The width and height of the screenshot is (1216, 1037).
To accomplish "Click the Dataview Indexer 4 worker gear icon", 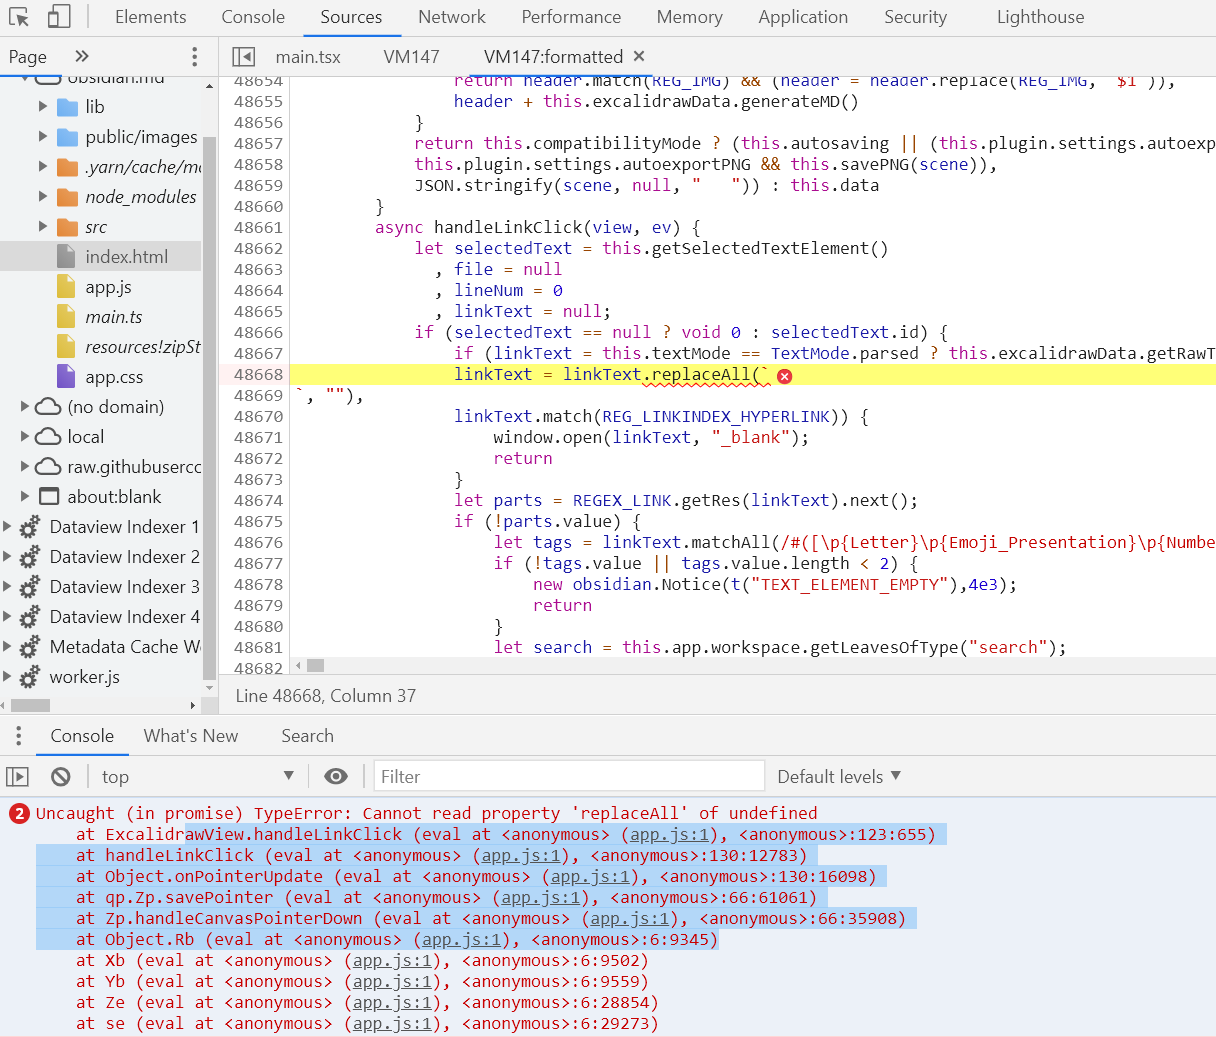I will coord(30,617).
